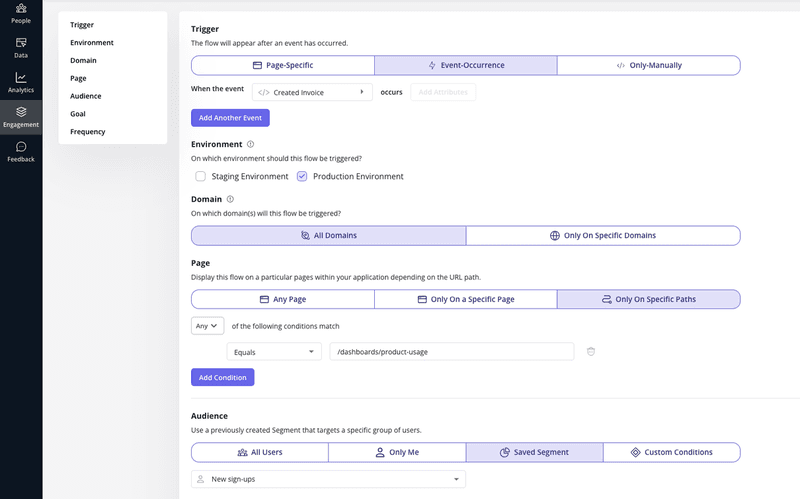
Task: Jump to Trigger section in outline
Action: tap(82, 24)
